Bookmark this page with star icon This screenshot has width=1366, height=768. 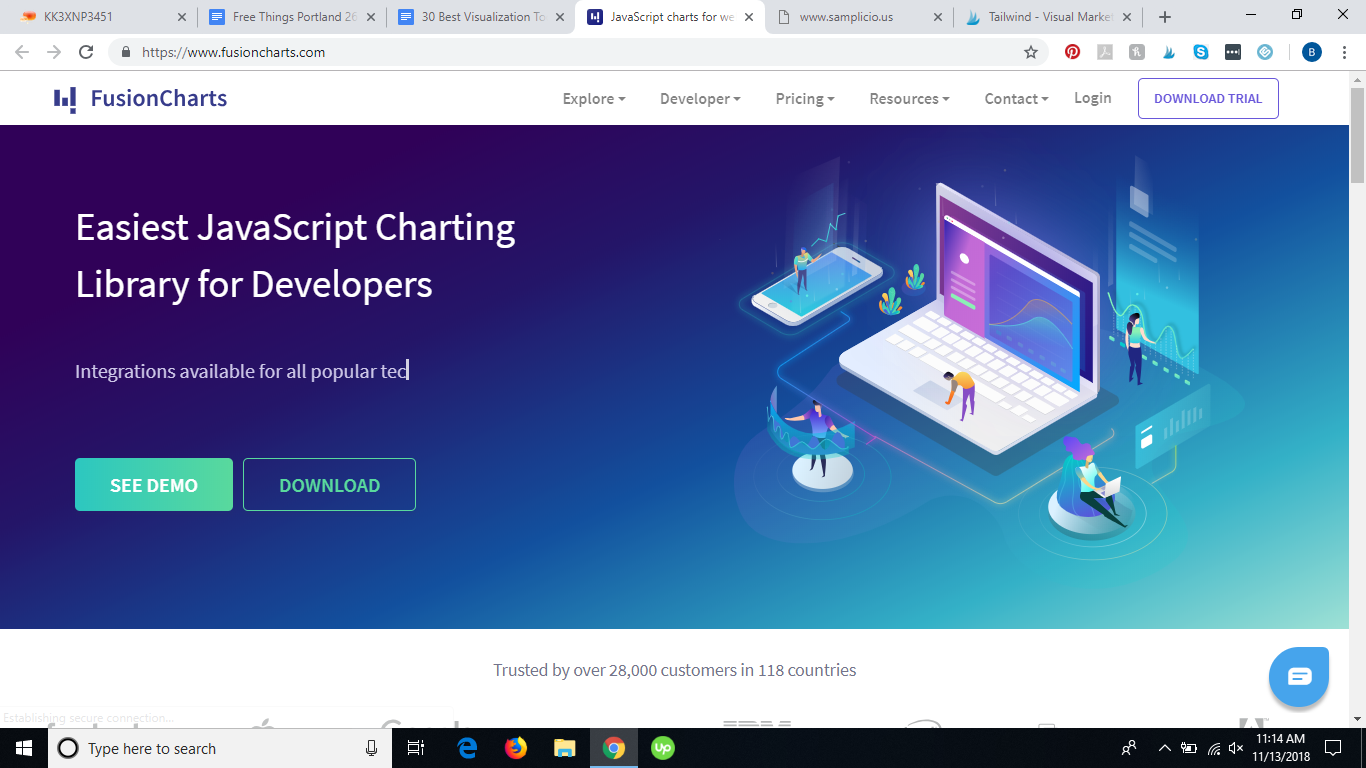[x=1031, y=52]
